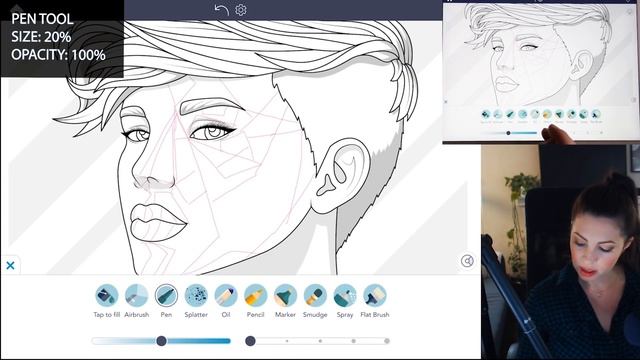Click the "OPACITY: 100%" overlay text
This screenshot has width=640, height=360.
[x=58, y=55]
